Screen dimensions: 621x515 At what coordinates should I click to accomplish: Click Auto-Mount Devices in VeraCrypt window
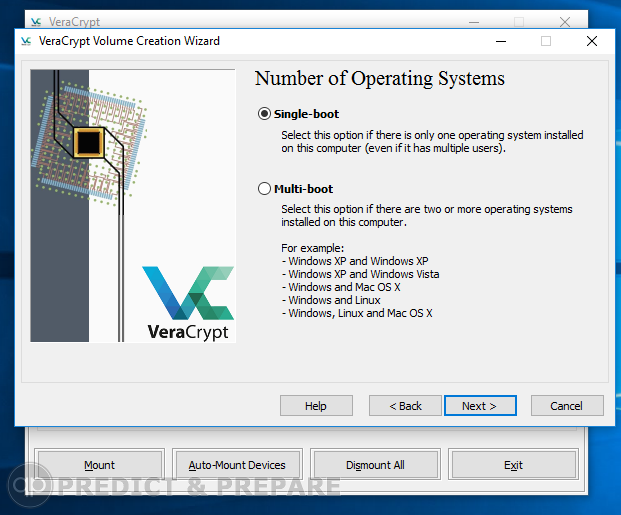click(x=237, y=465)
